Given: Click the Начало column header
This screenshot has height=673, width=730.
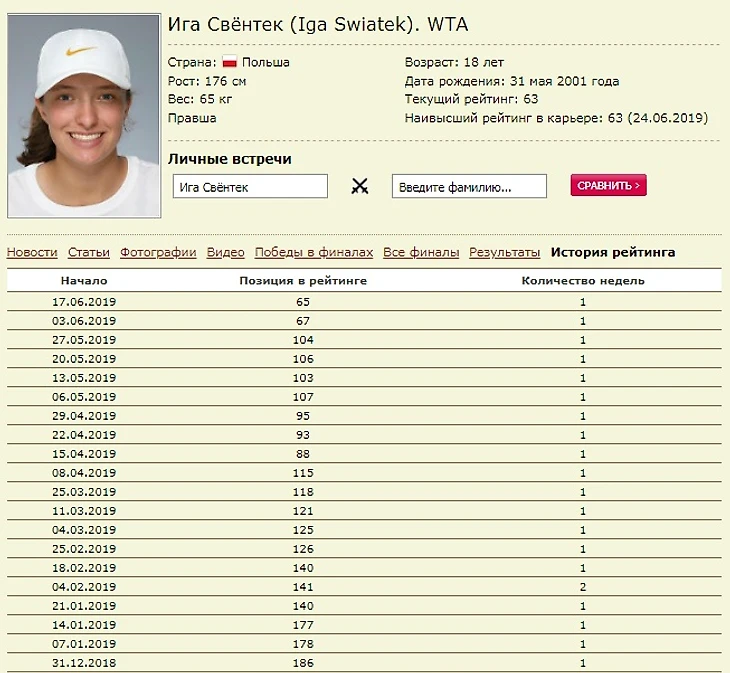Looking at the screenshot, I should pyautogui.click(x=84, y=281).
